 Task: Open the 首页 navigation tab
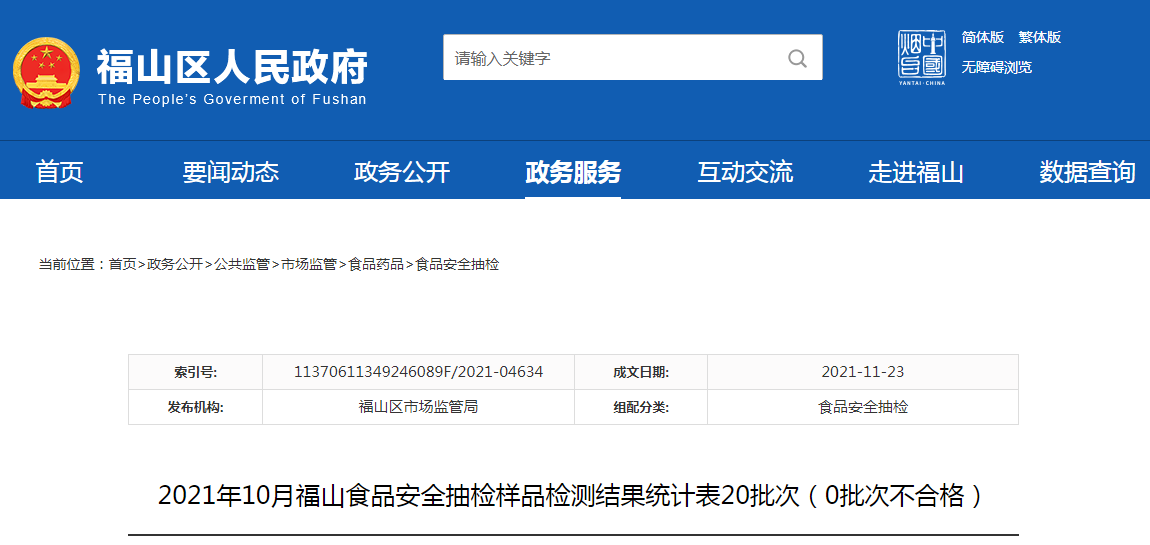coord(59,172)
